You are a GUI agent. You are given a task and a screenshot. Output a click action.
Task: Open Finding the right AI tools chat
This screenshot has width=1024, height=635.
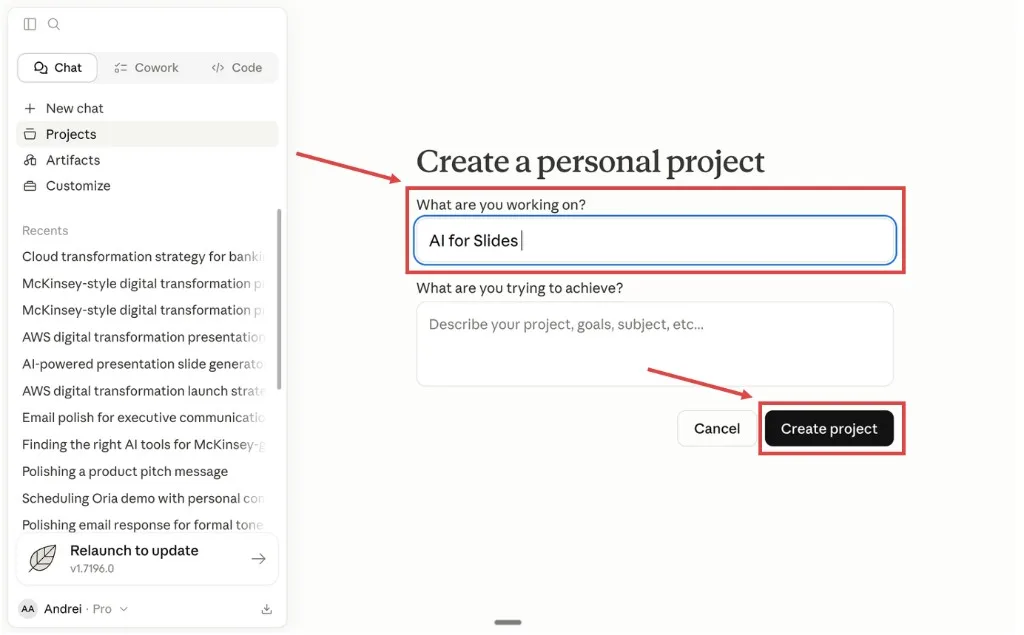tap(143, 444)
